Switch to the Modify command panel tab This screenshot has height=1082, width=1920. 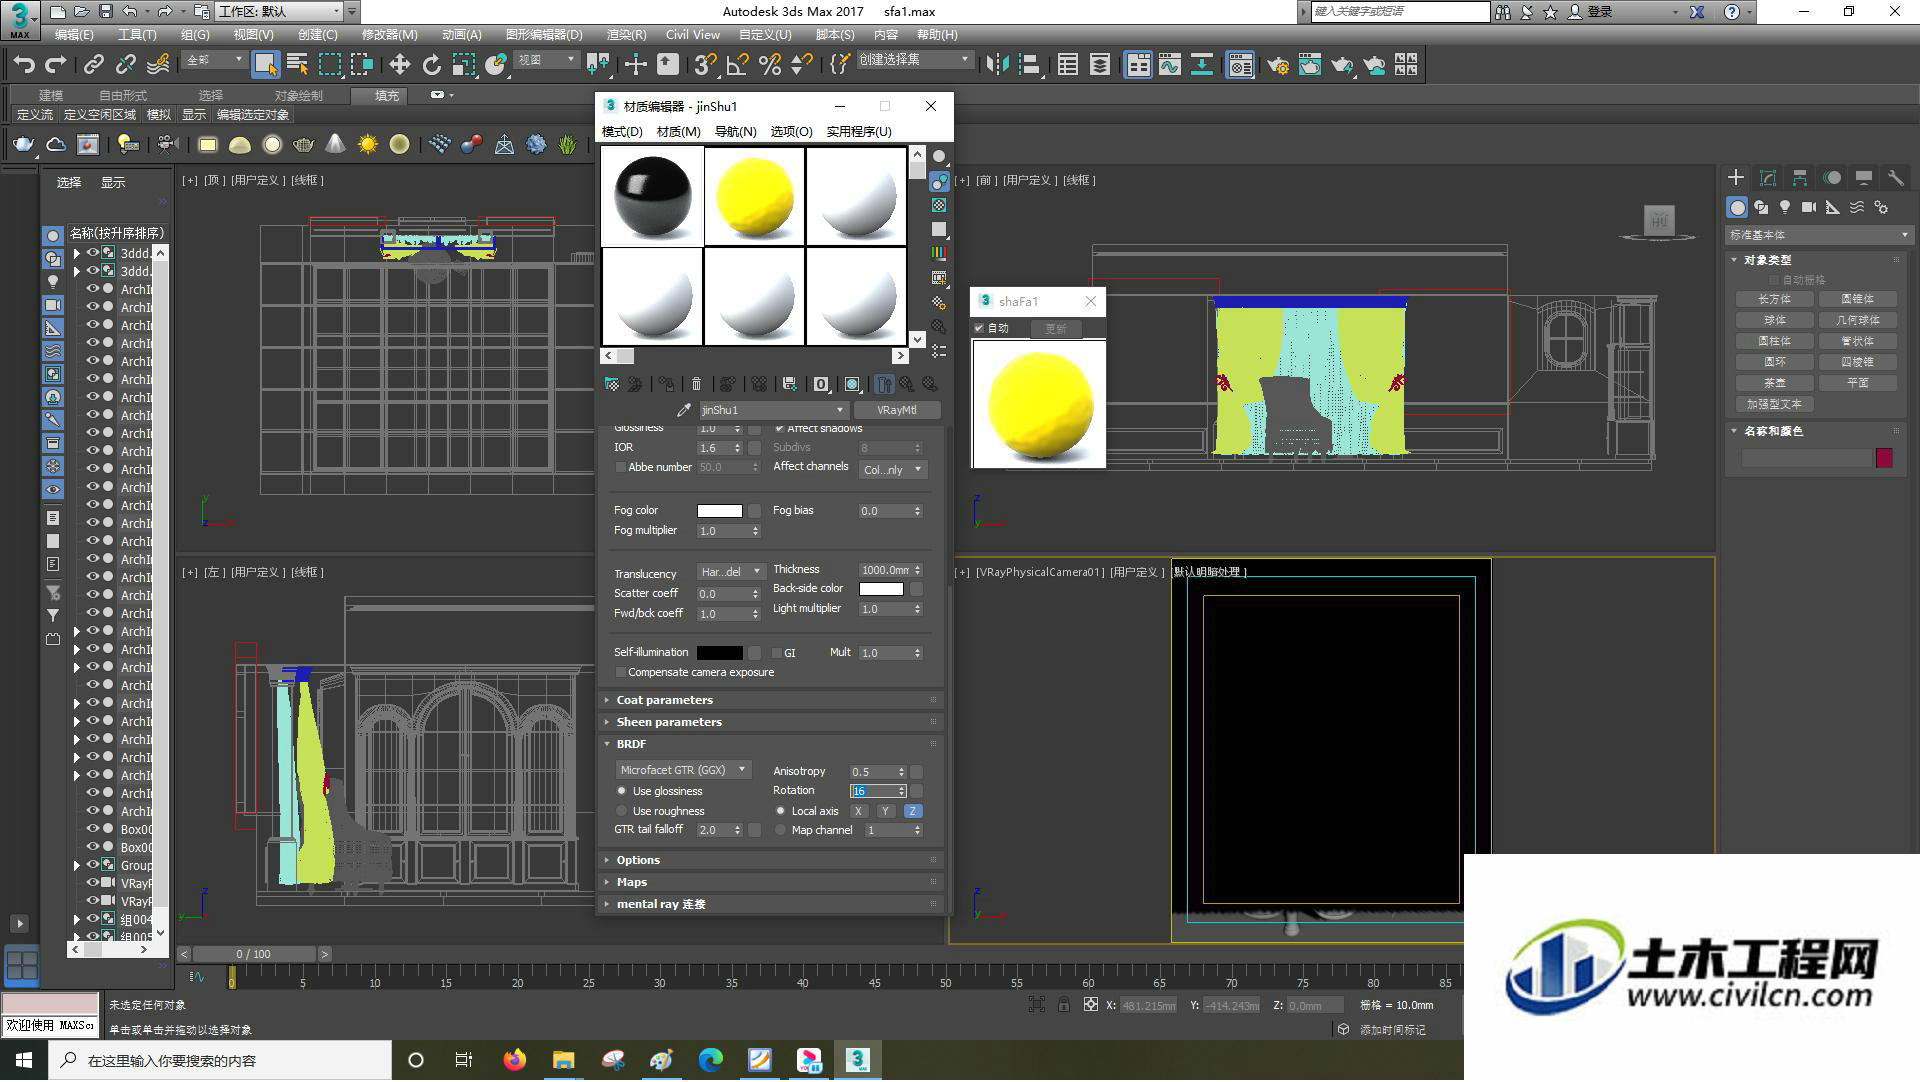(1768, 178)
